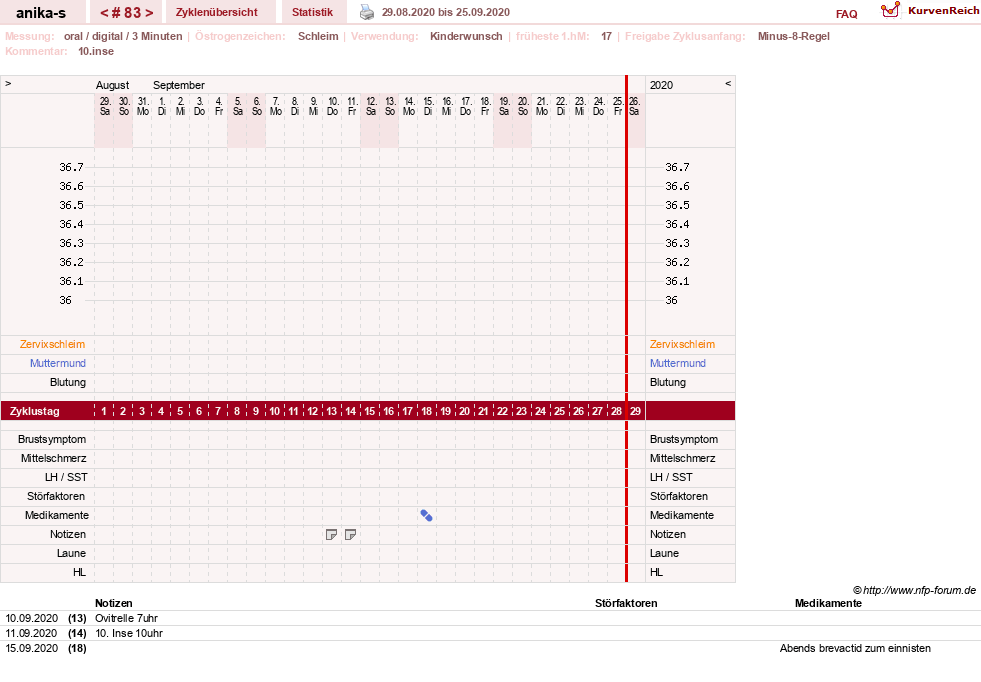Open the note icon on cycle day 13
The width and height of the screenshot is (981, 682).
click(332, 534)
